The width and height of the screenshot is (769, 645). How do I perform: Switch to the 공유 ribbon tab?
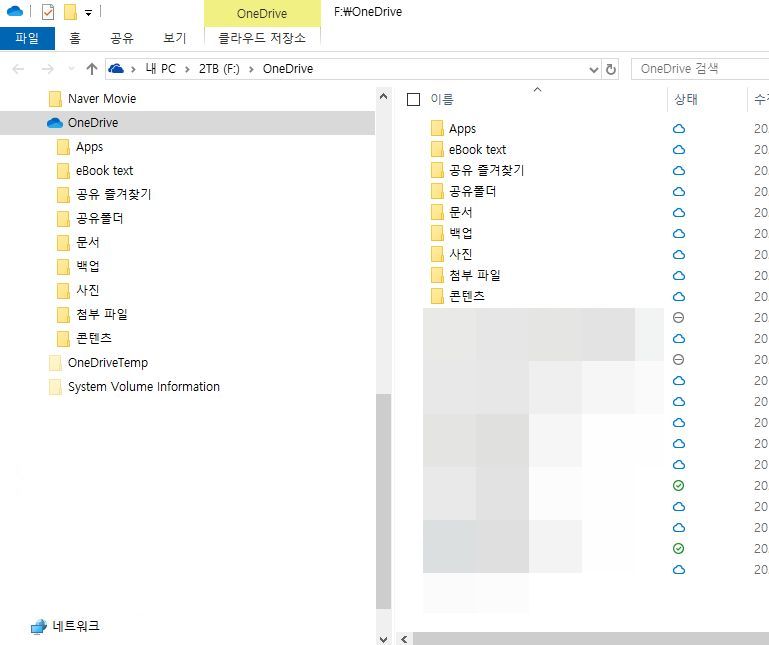click(x=122, y=38)
